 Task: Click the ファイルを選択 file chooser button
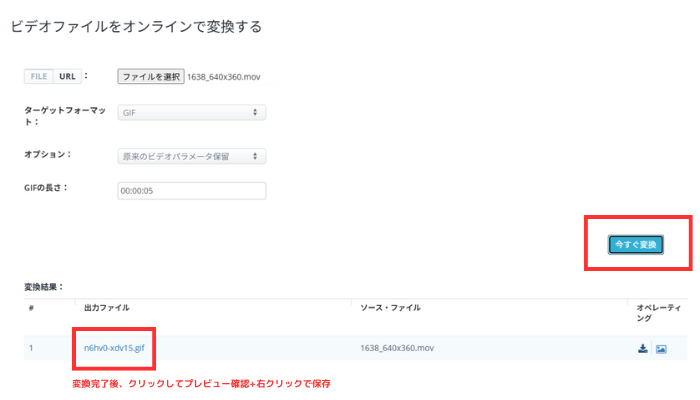pos(151,77)
